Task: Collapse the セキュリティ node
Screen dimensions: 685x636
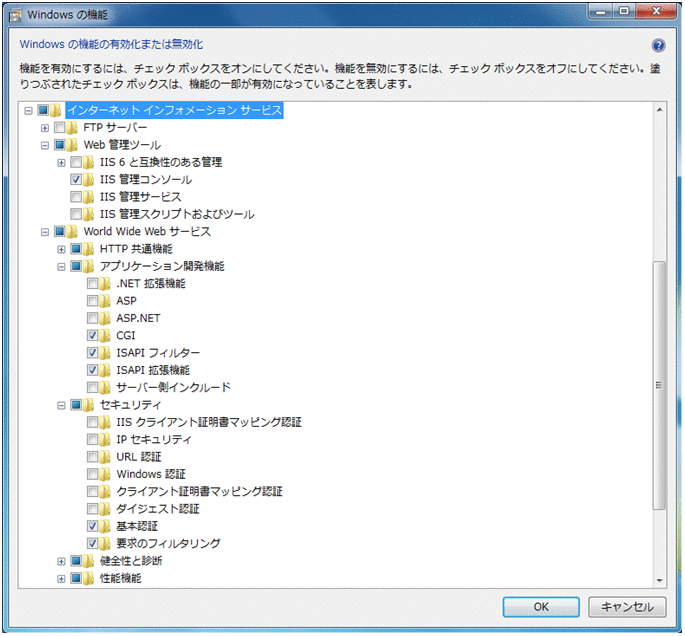Action: tap(61, 406)
